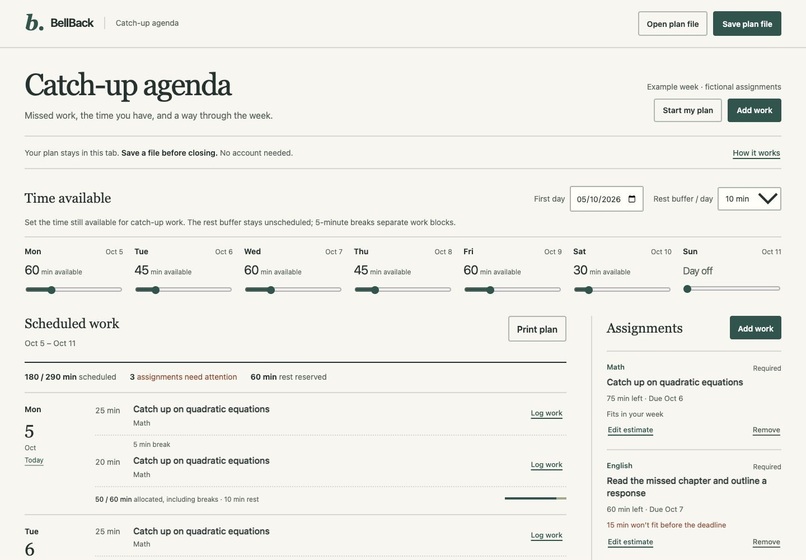
Task: Click 'Oct 5 – Oct 11' date range text
Action: (x=50, y=343)
